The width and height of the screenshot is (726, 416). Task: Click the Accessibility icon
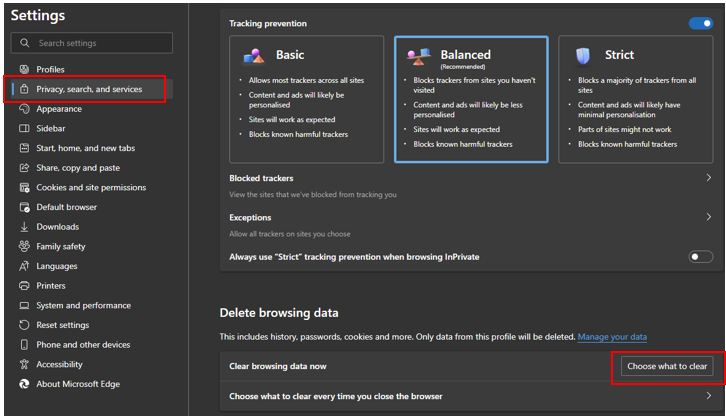[24, 365]
